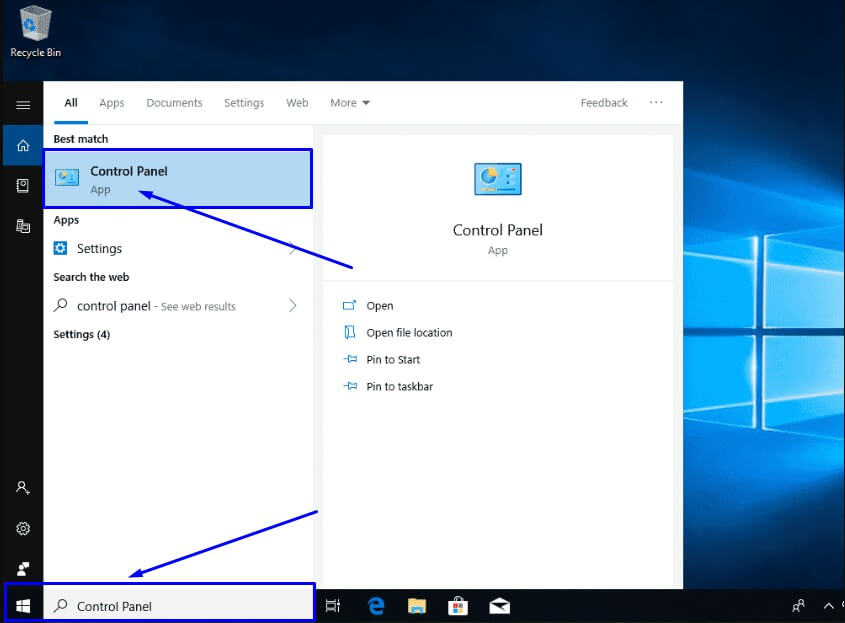Image resolution: width=845 pixels, height=623 pixels.
Task: Expand the hamburger menu in search sidebar
Action: (x=23, y=105)
